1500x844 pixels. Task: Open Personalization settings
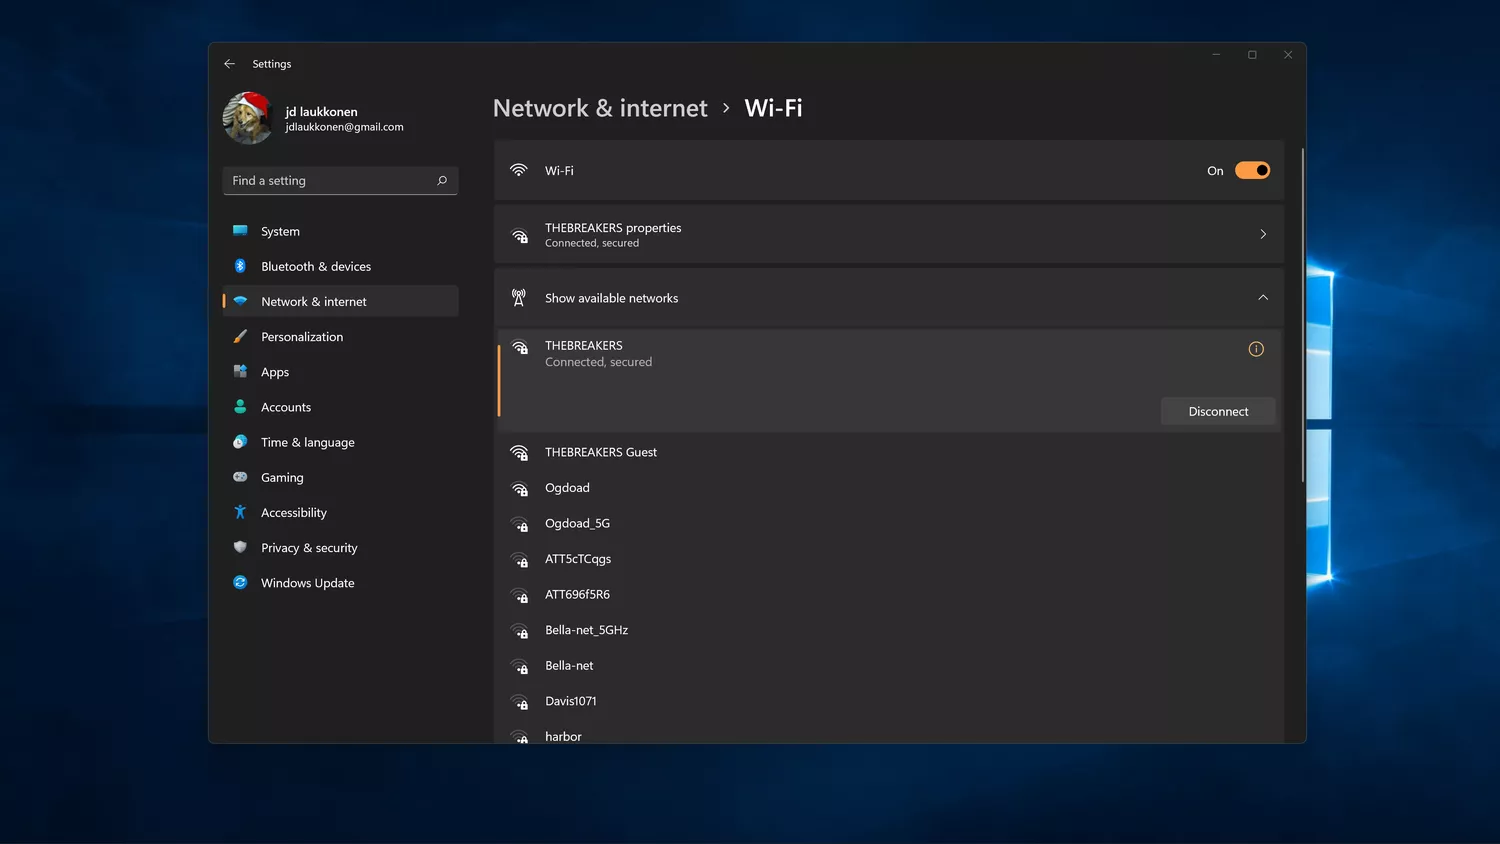coord(340,337)
